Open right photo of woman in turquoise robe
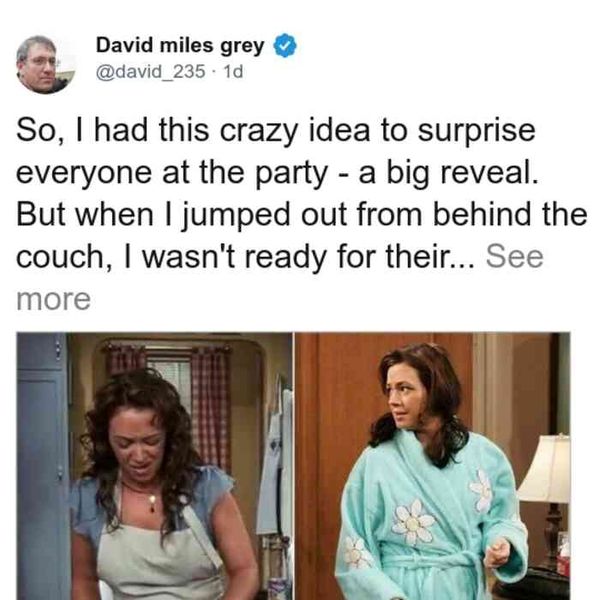 click(432, 466)
